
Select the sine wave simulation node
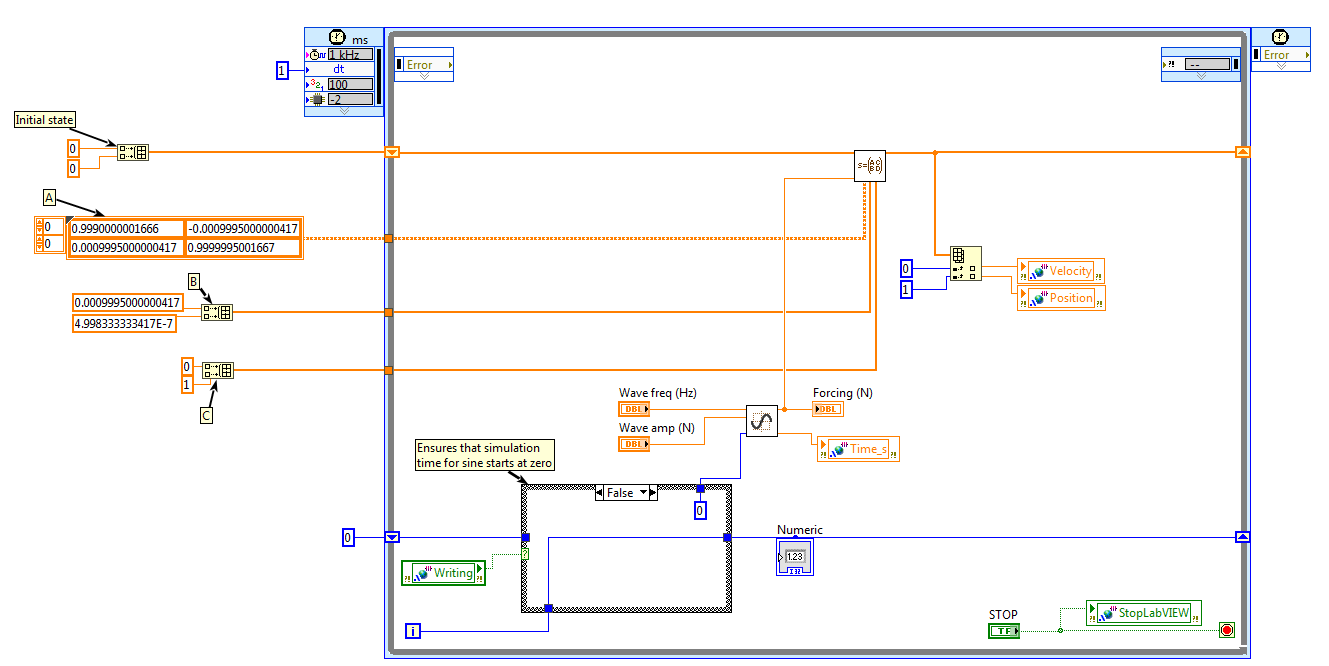tap(762, 421)
